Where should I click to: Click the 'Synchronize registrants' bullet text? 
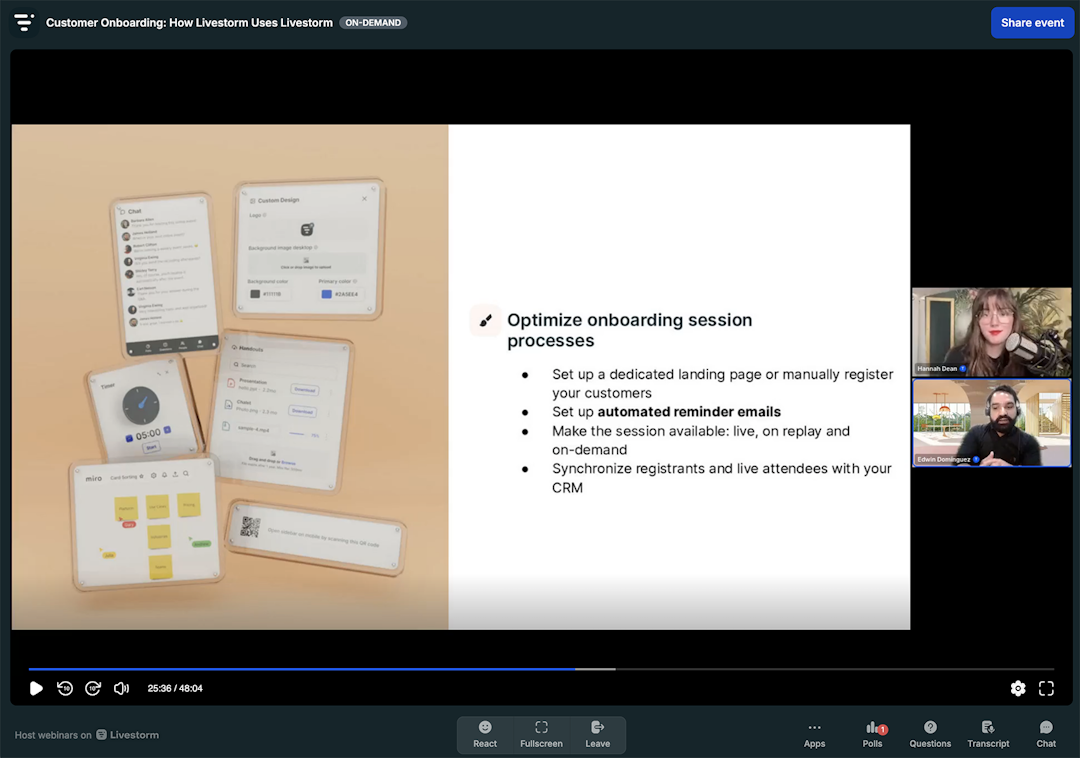click(722, 478)
